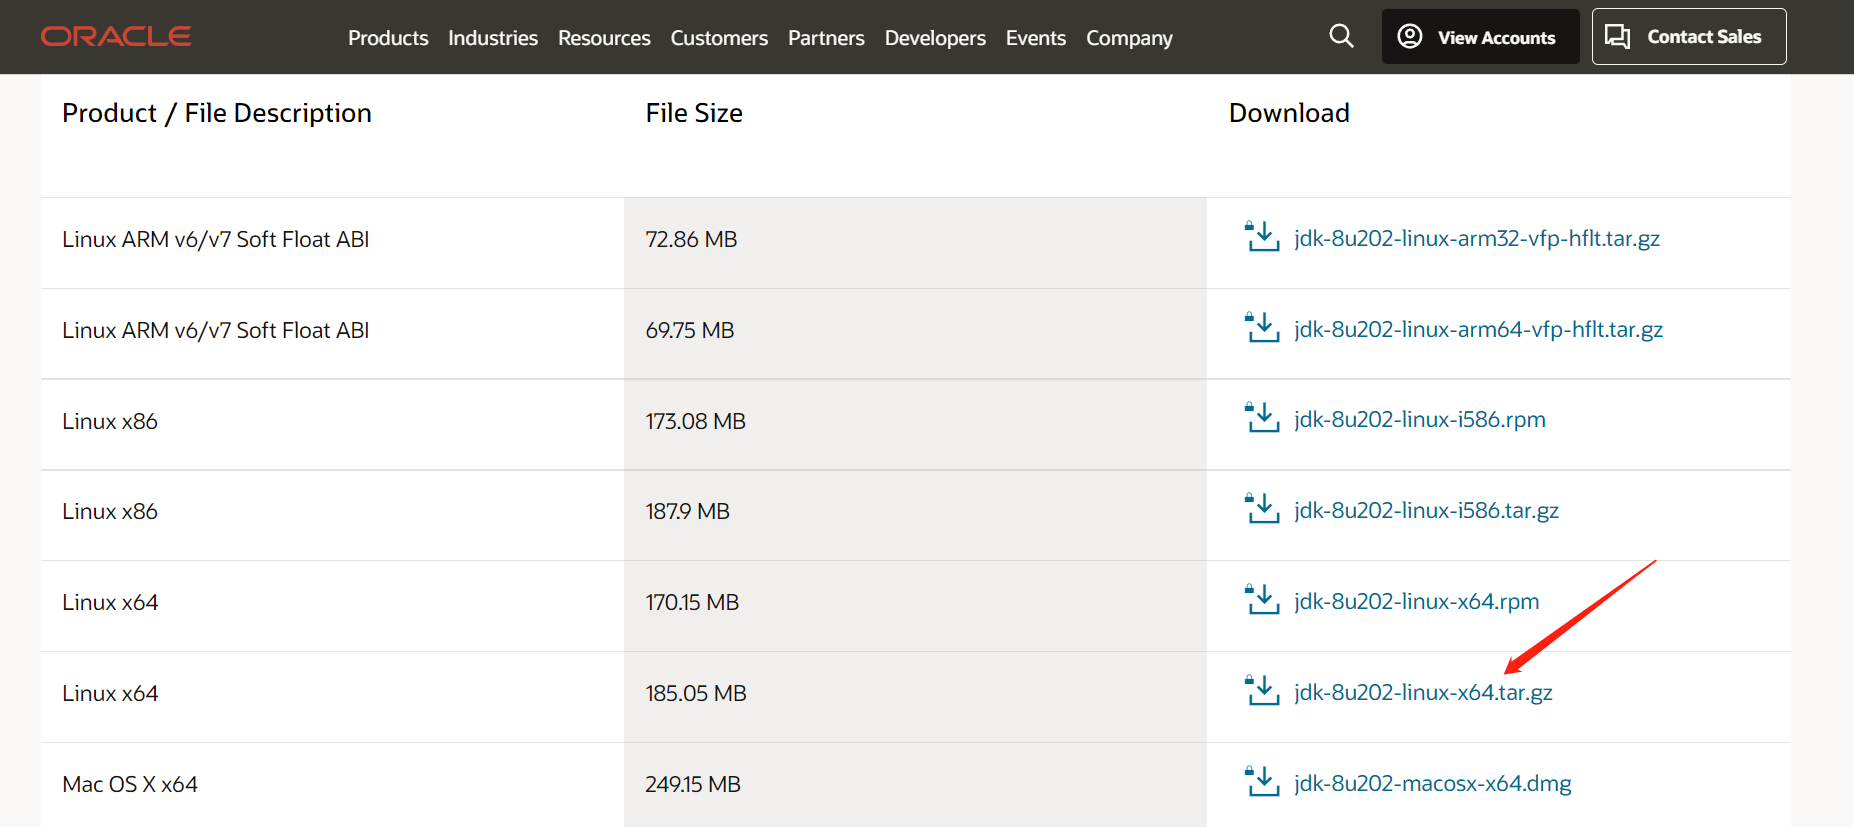Open the Resources menu
The image size is (1854, 827).
click(x=604, y=38)
